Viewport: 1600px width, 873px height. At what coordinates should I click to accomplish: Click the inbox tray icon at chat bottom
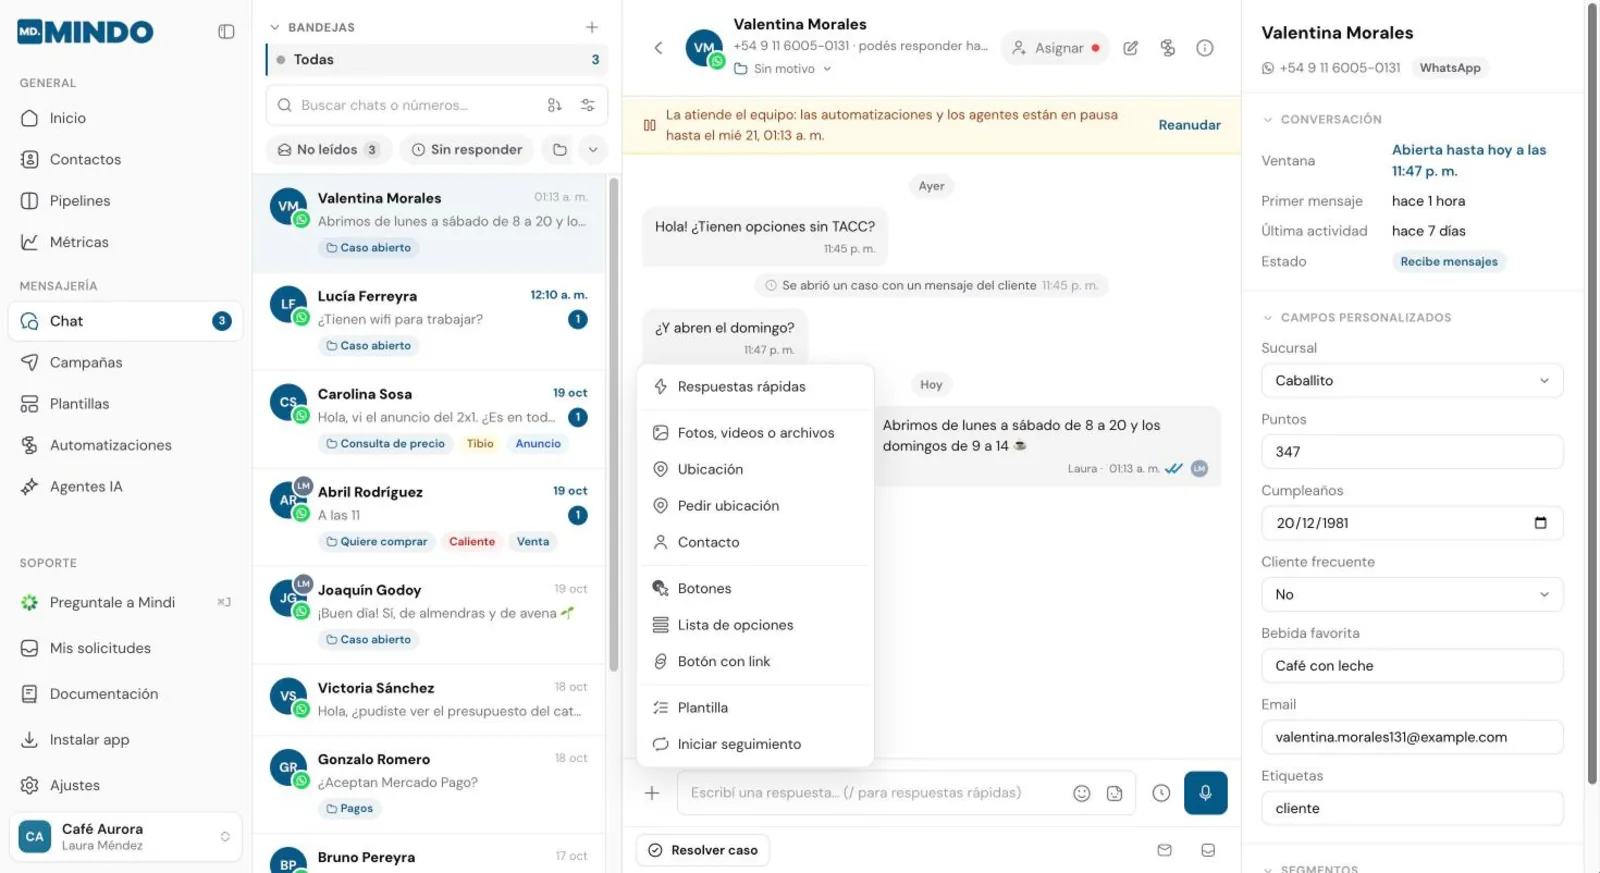pyautogui.click(x=1208, y=850)
